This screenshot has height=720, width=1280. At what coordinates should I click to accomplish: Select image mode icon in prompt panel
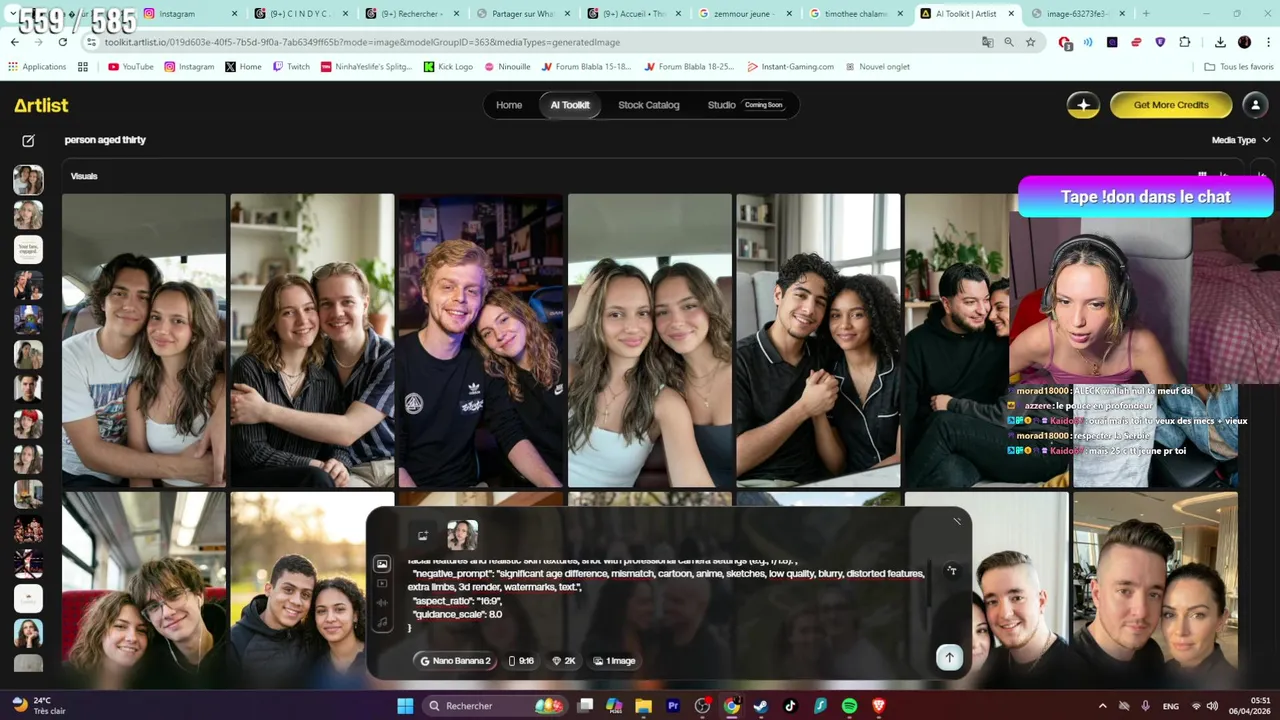point(382,564)
